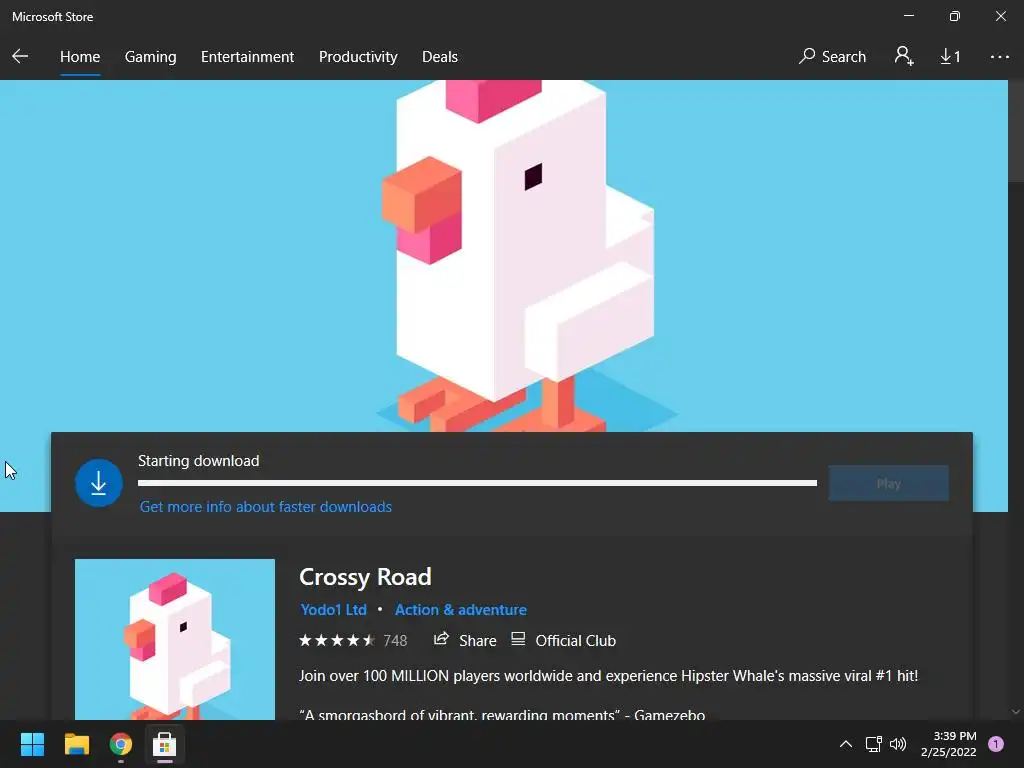Go to the Deals tab

pyautogui.click(x=440, y=57)
